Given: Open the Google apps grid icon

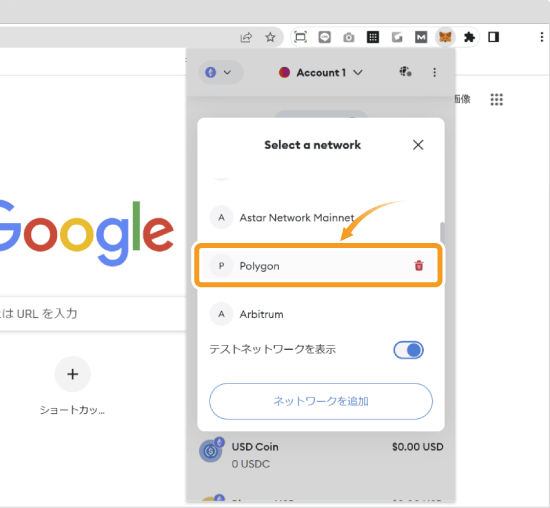Looking at the screenshot, I should [x=496, y=99].
